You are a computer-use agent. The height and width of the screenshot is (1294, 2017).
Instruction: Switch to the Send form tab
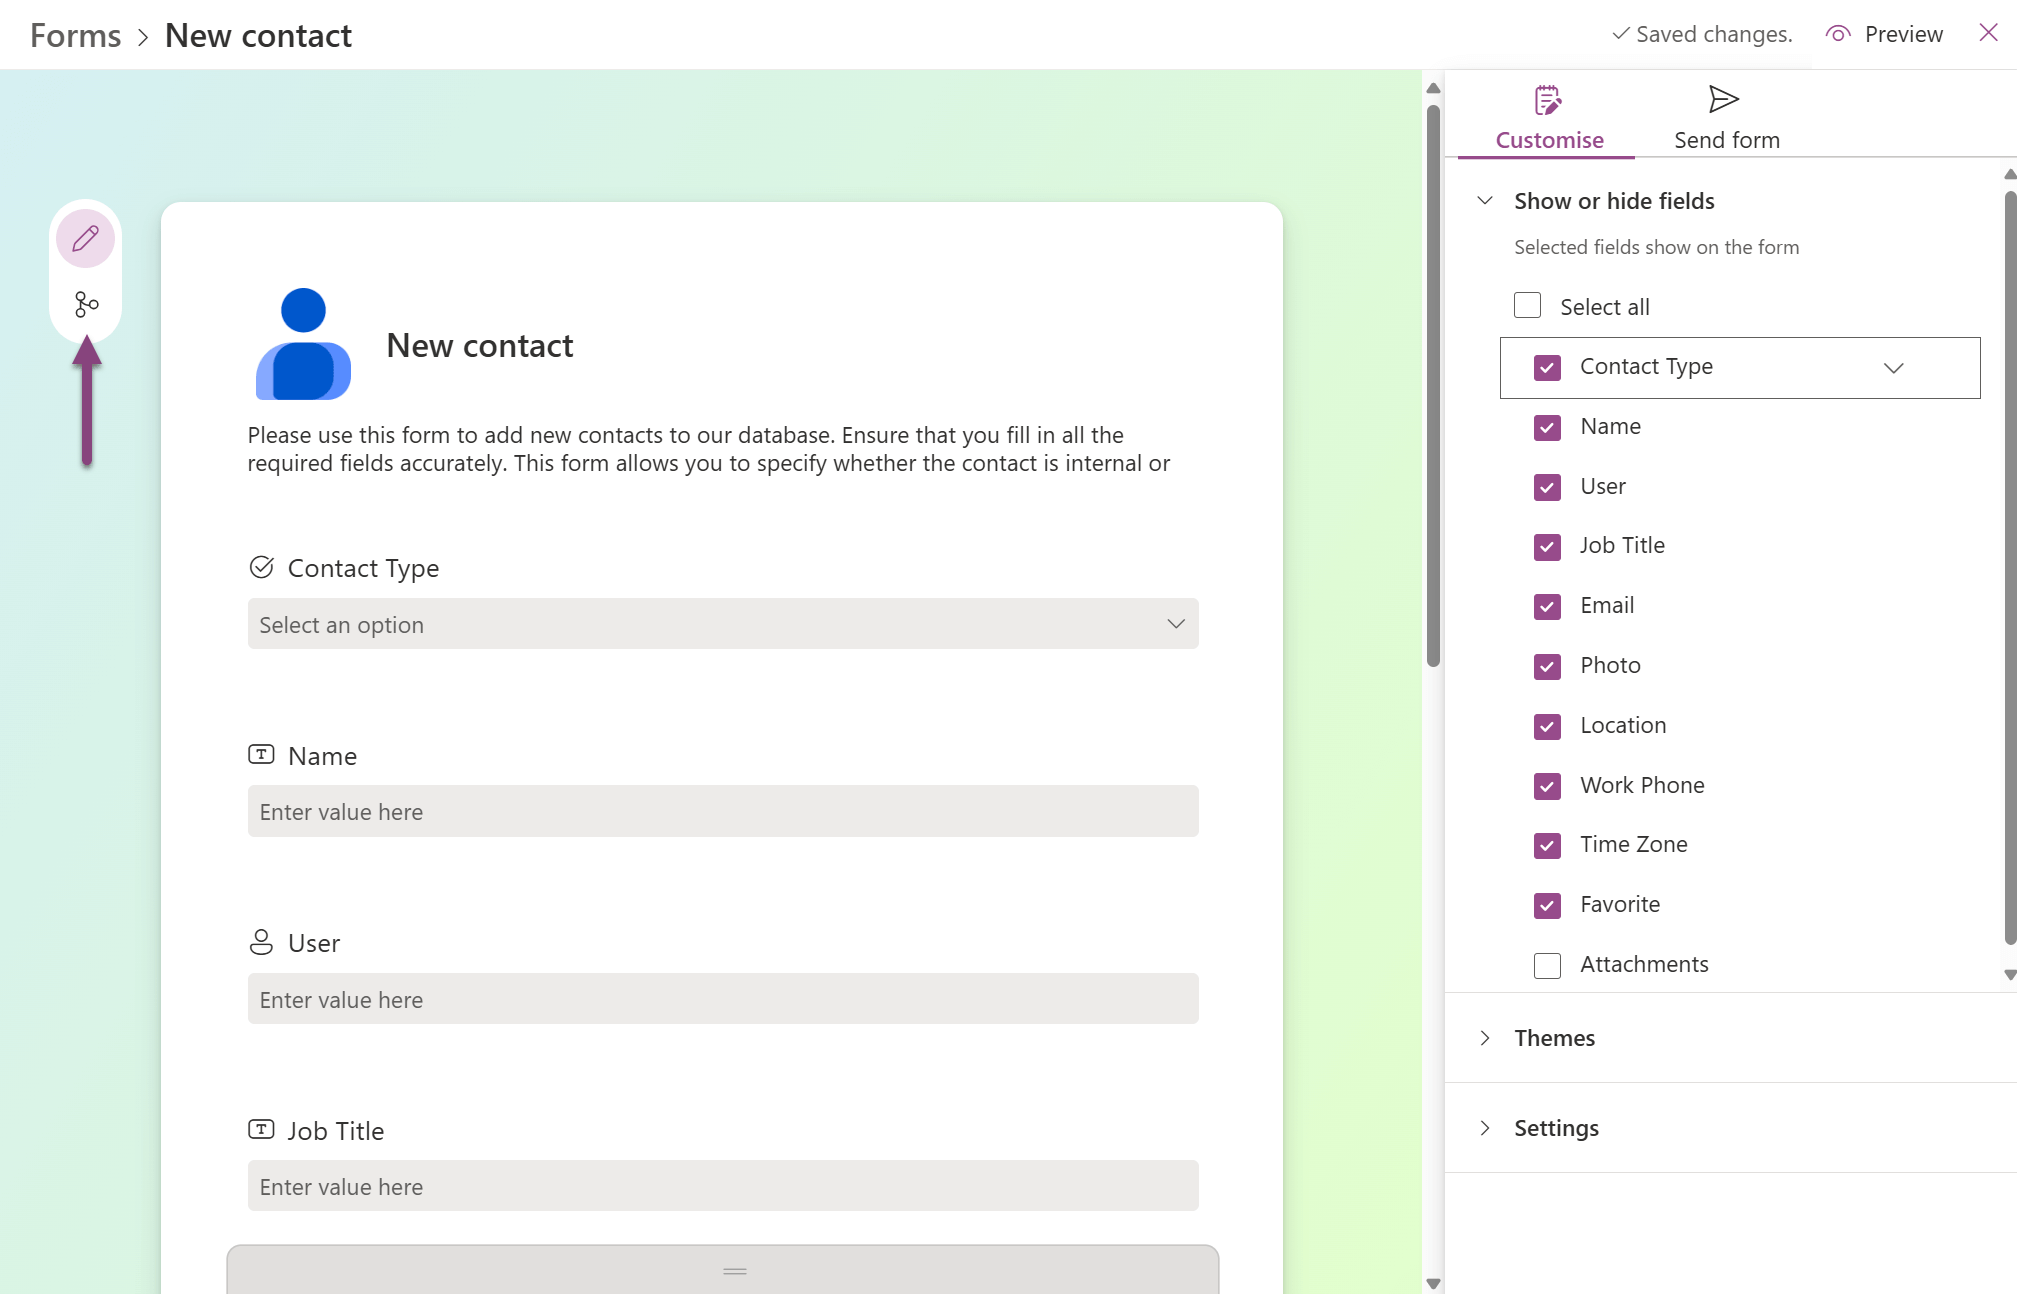pyautogui.click(x=1726, y=115)
